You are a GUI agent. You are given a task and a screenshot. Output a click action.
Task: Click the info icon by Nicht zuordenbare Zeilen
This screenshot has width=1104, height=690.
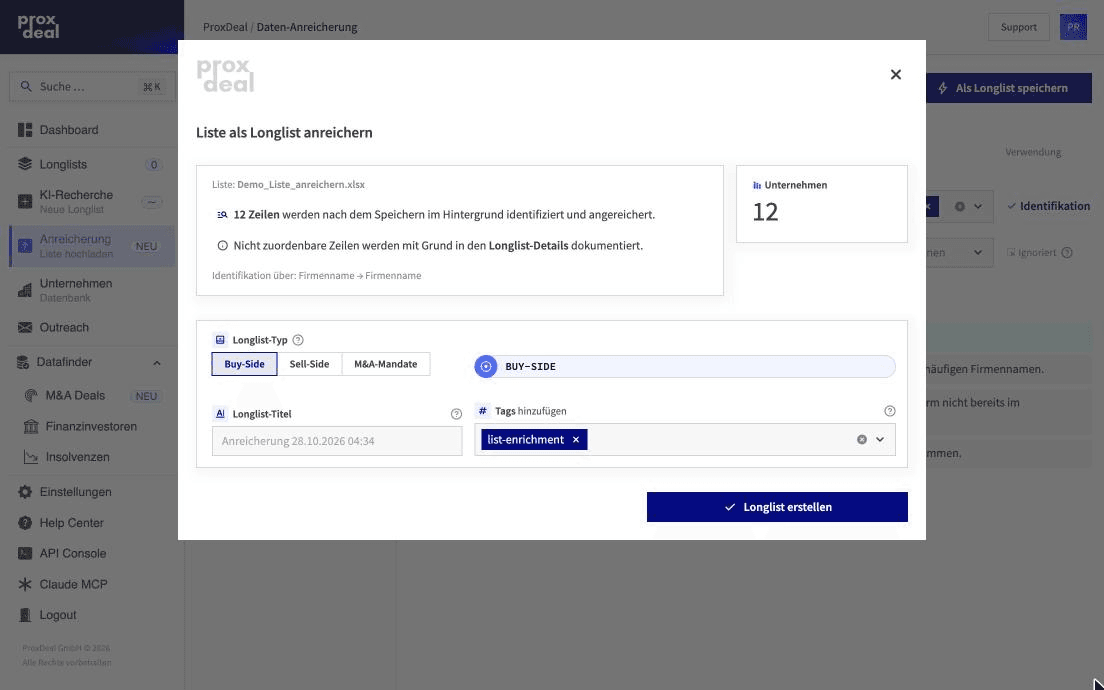coord(222,246)
